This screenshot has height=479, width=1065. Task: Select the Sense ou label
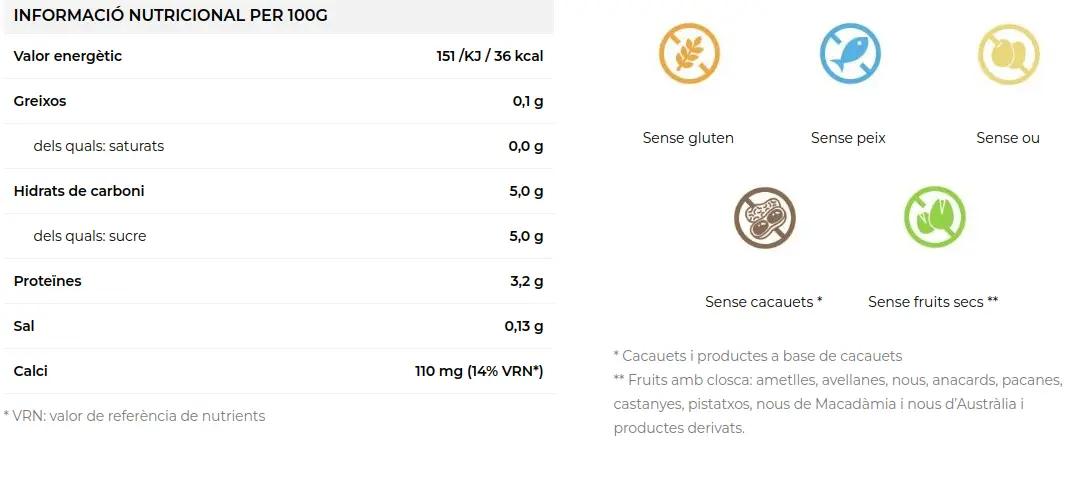pyautogui.click(x=1008, y=138)
